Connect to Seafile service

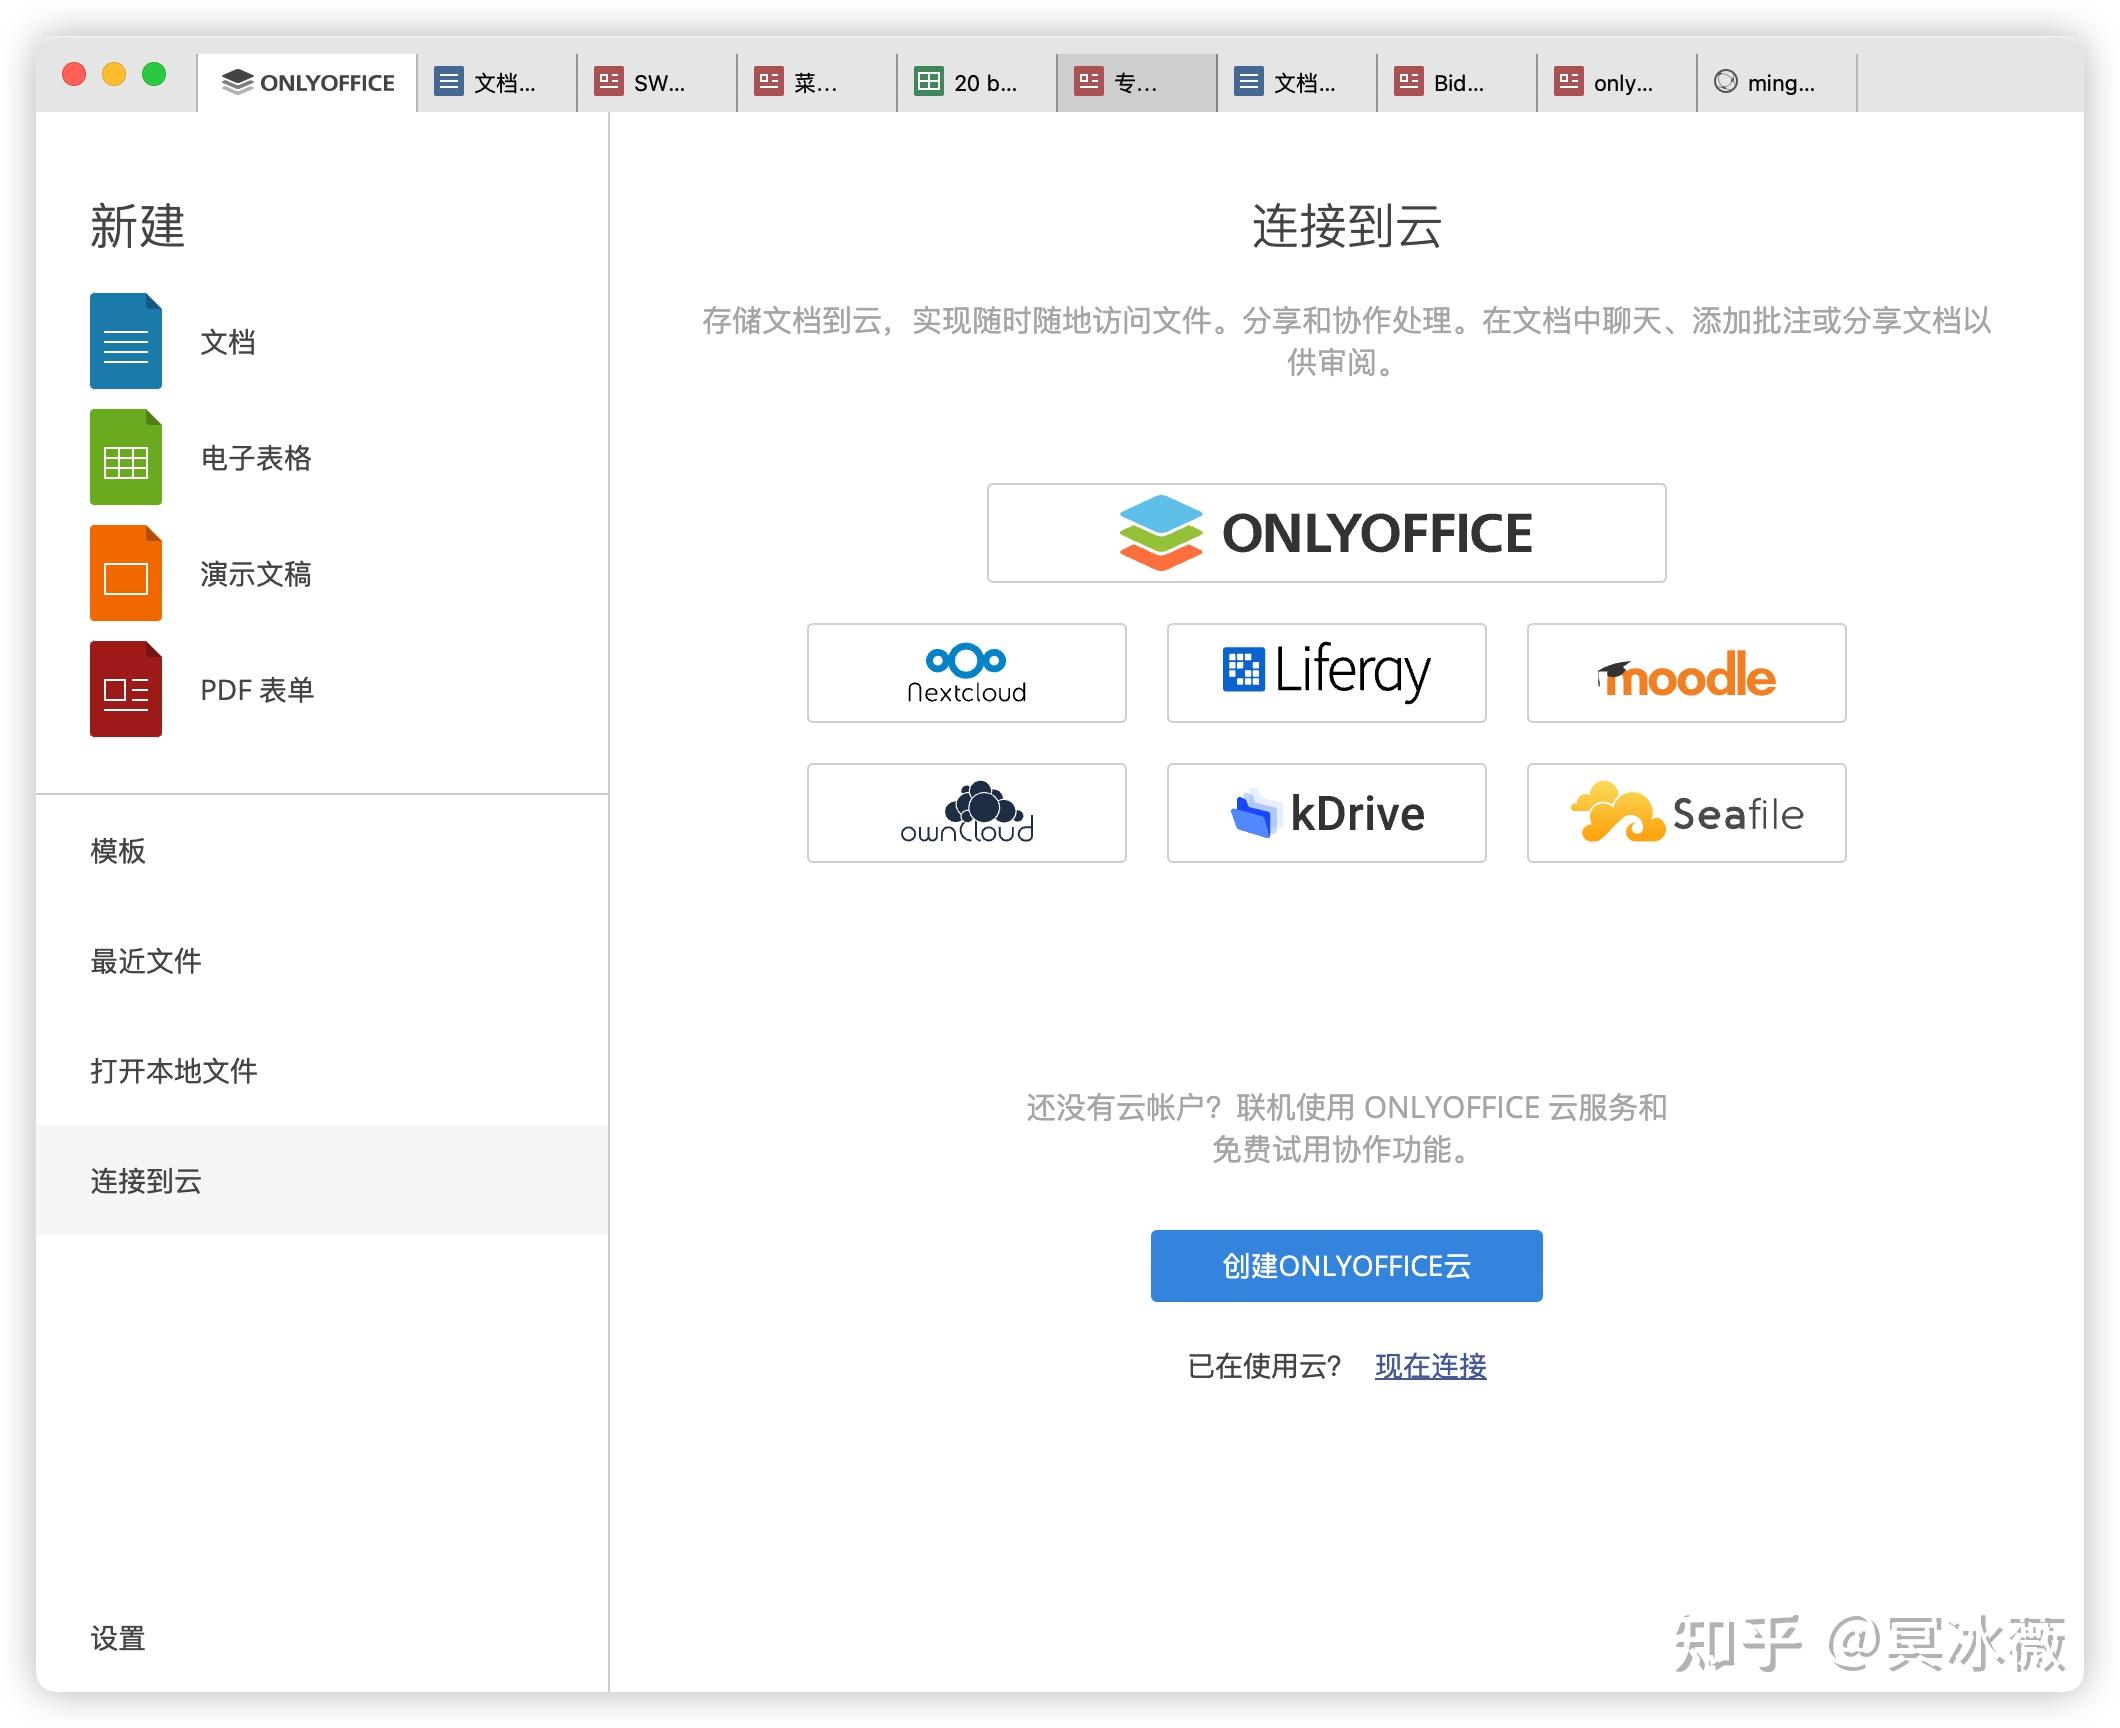point(1685,812)
